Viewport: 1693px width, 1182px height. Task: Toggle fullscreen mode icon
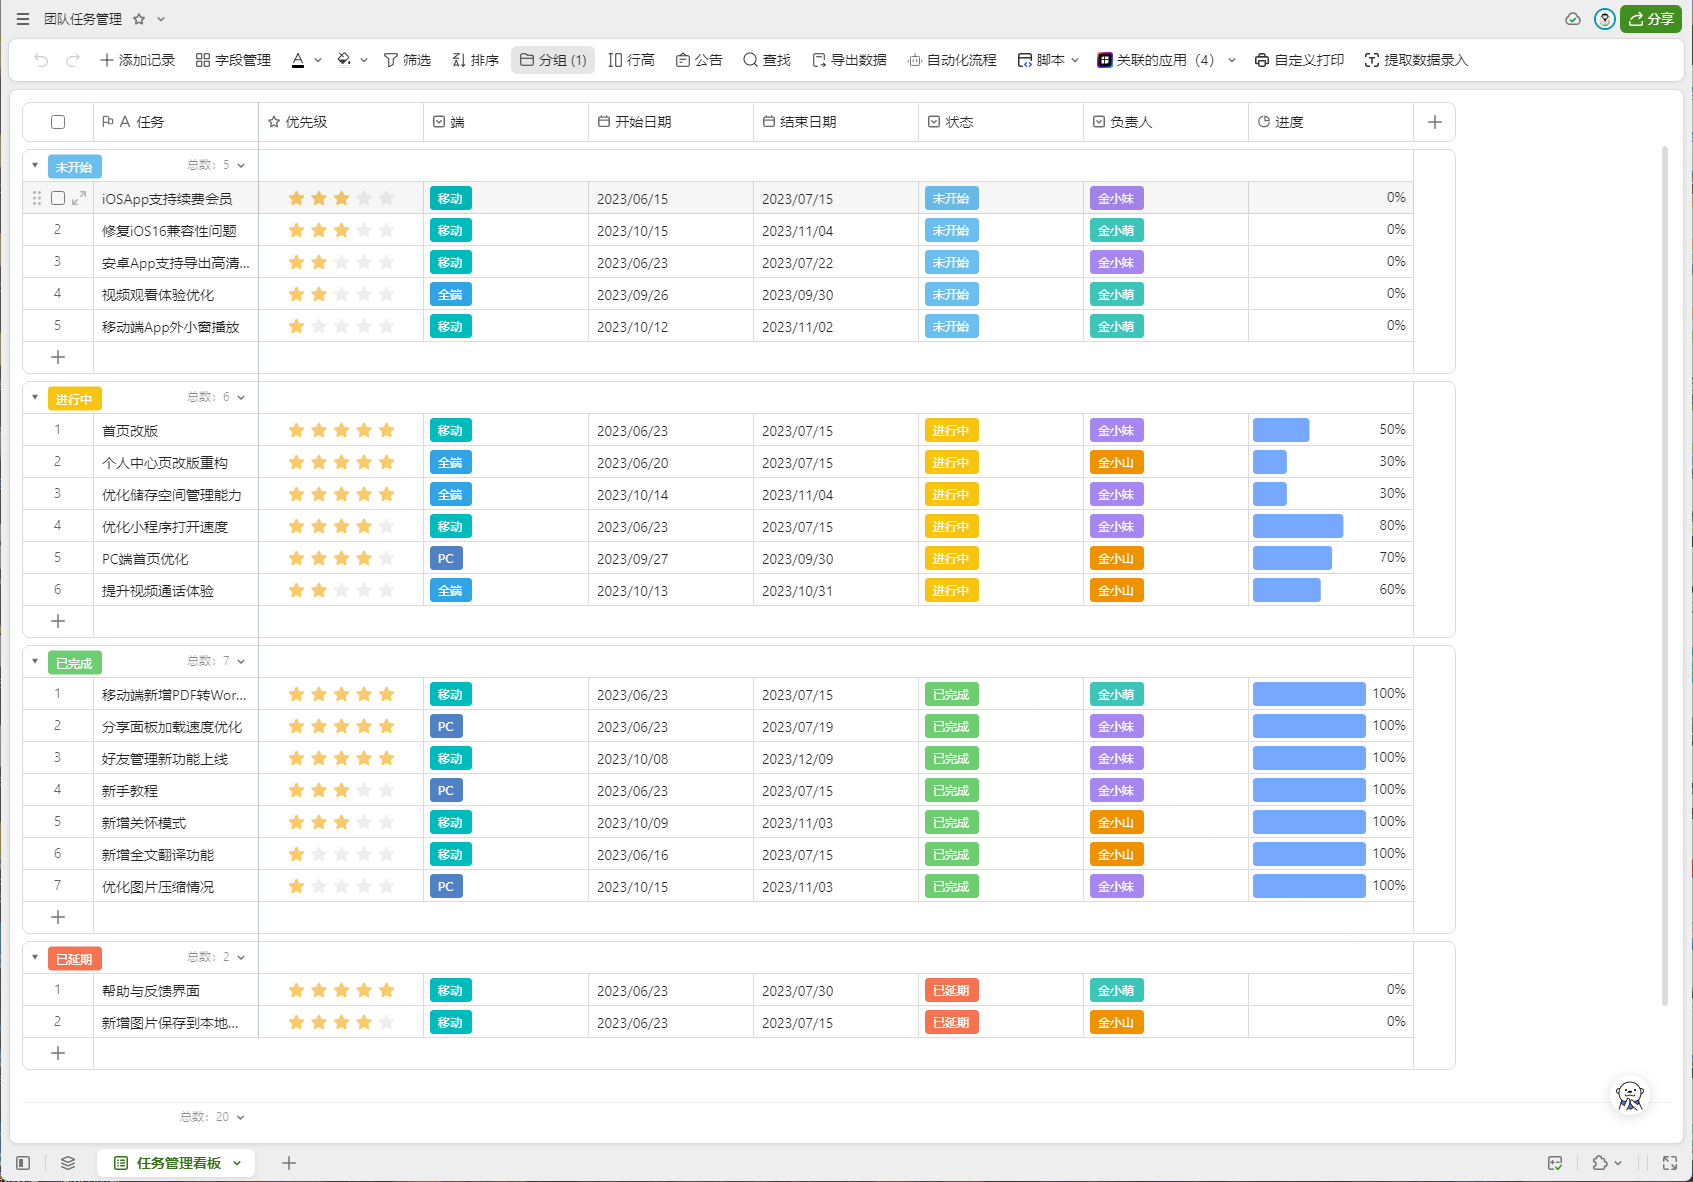coord(1669,1163)
